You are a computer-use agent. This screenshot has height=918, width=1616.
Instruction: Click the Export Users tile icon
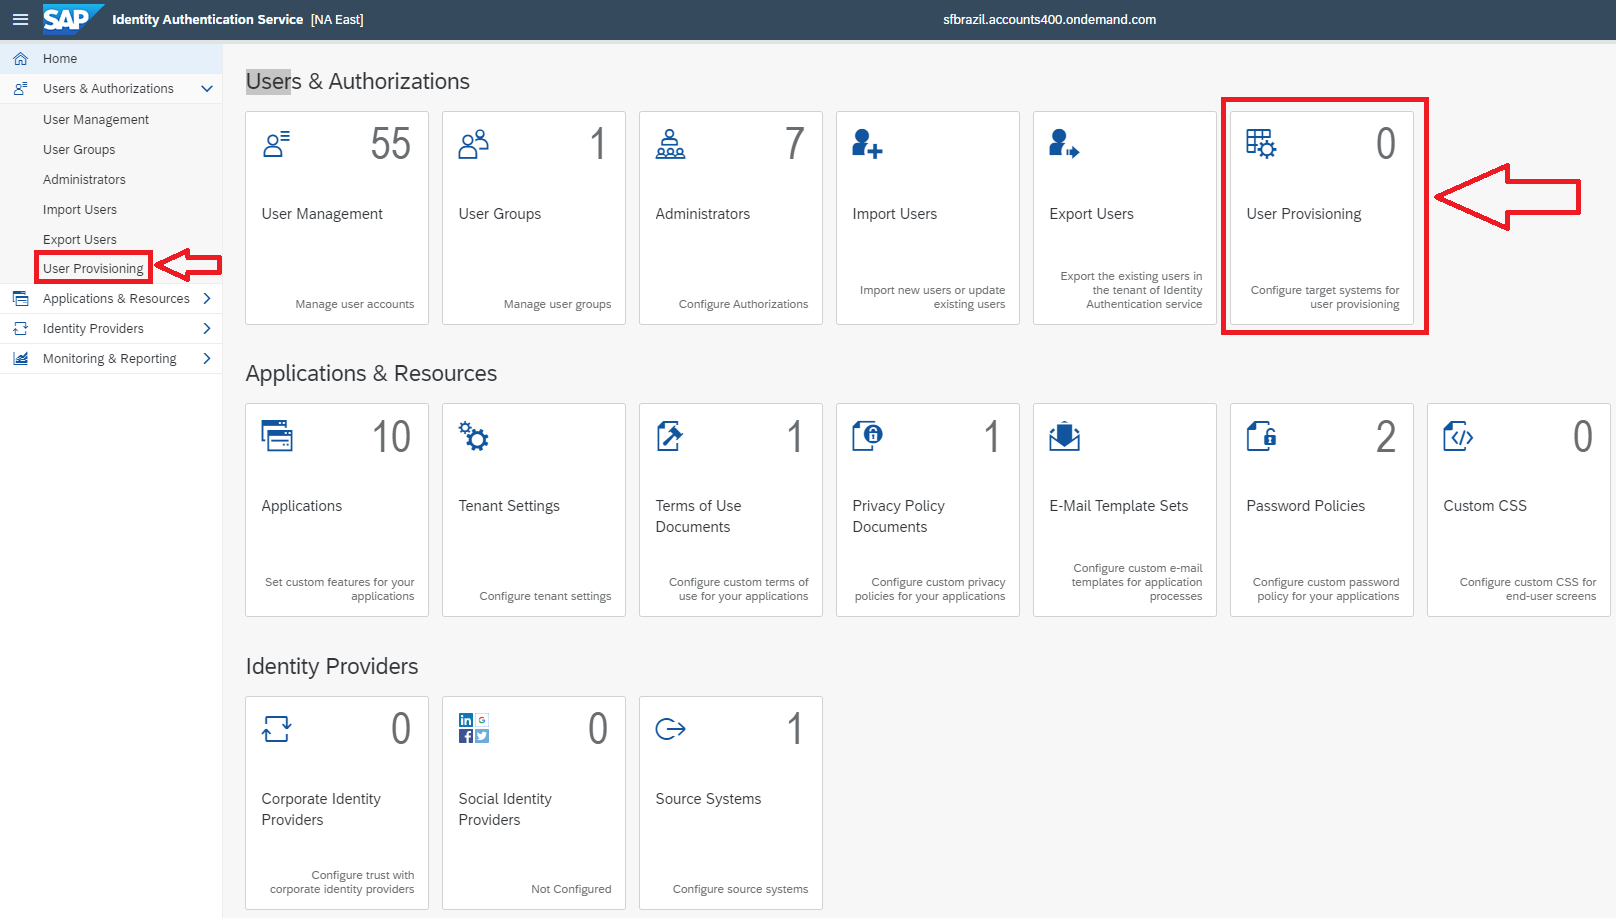(1064, 144)
